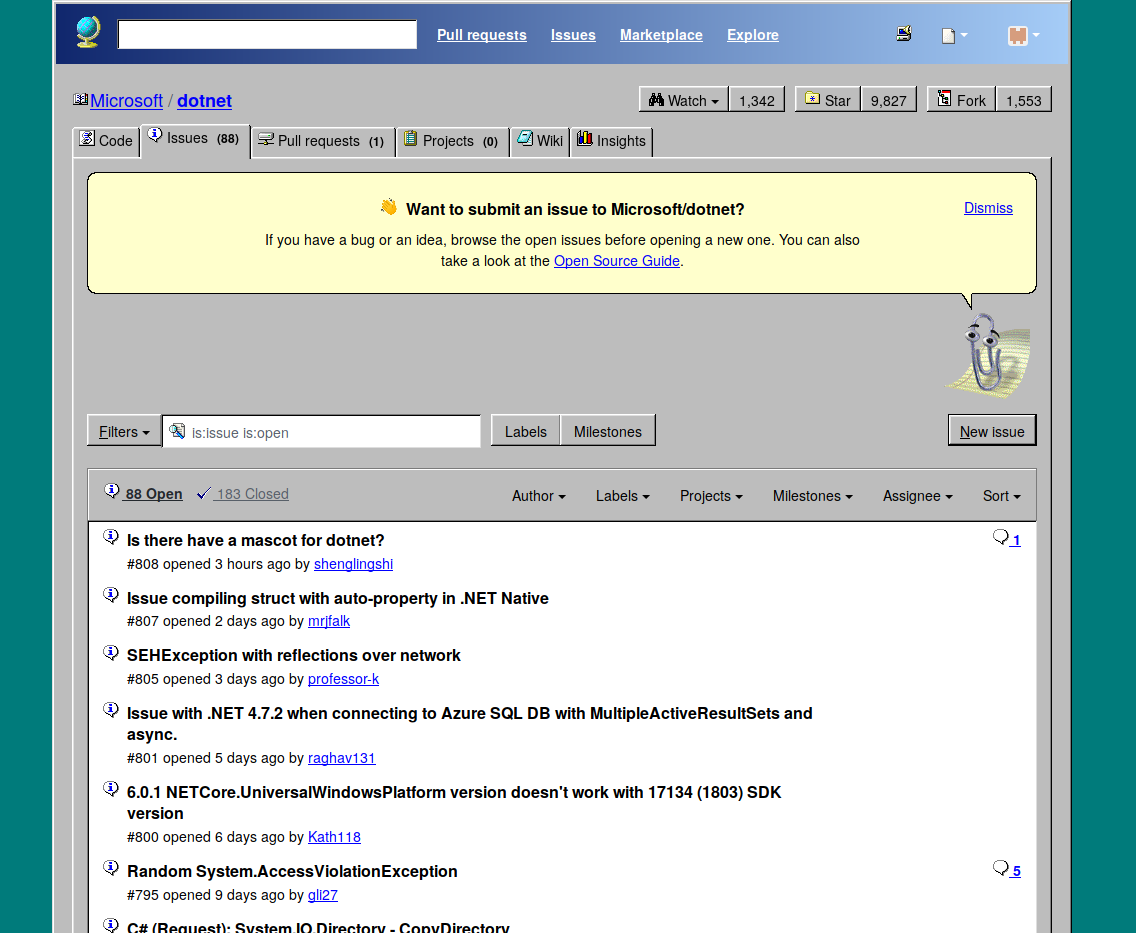View the 9,827 stargazers count
The height and width of the screenshot is (933, 1136).
(x=888, y=100)
